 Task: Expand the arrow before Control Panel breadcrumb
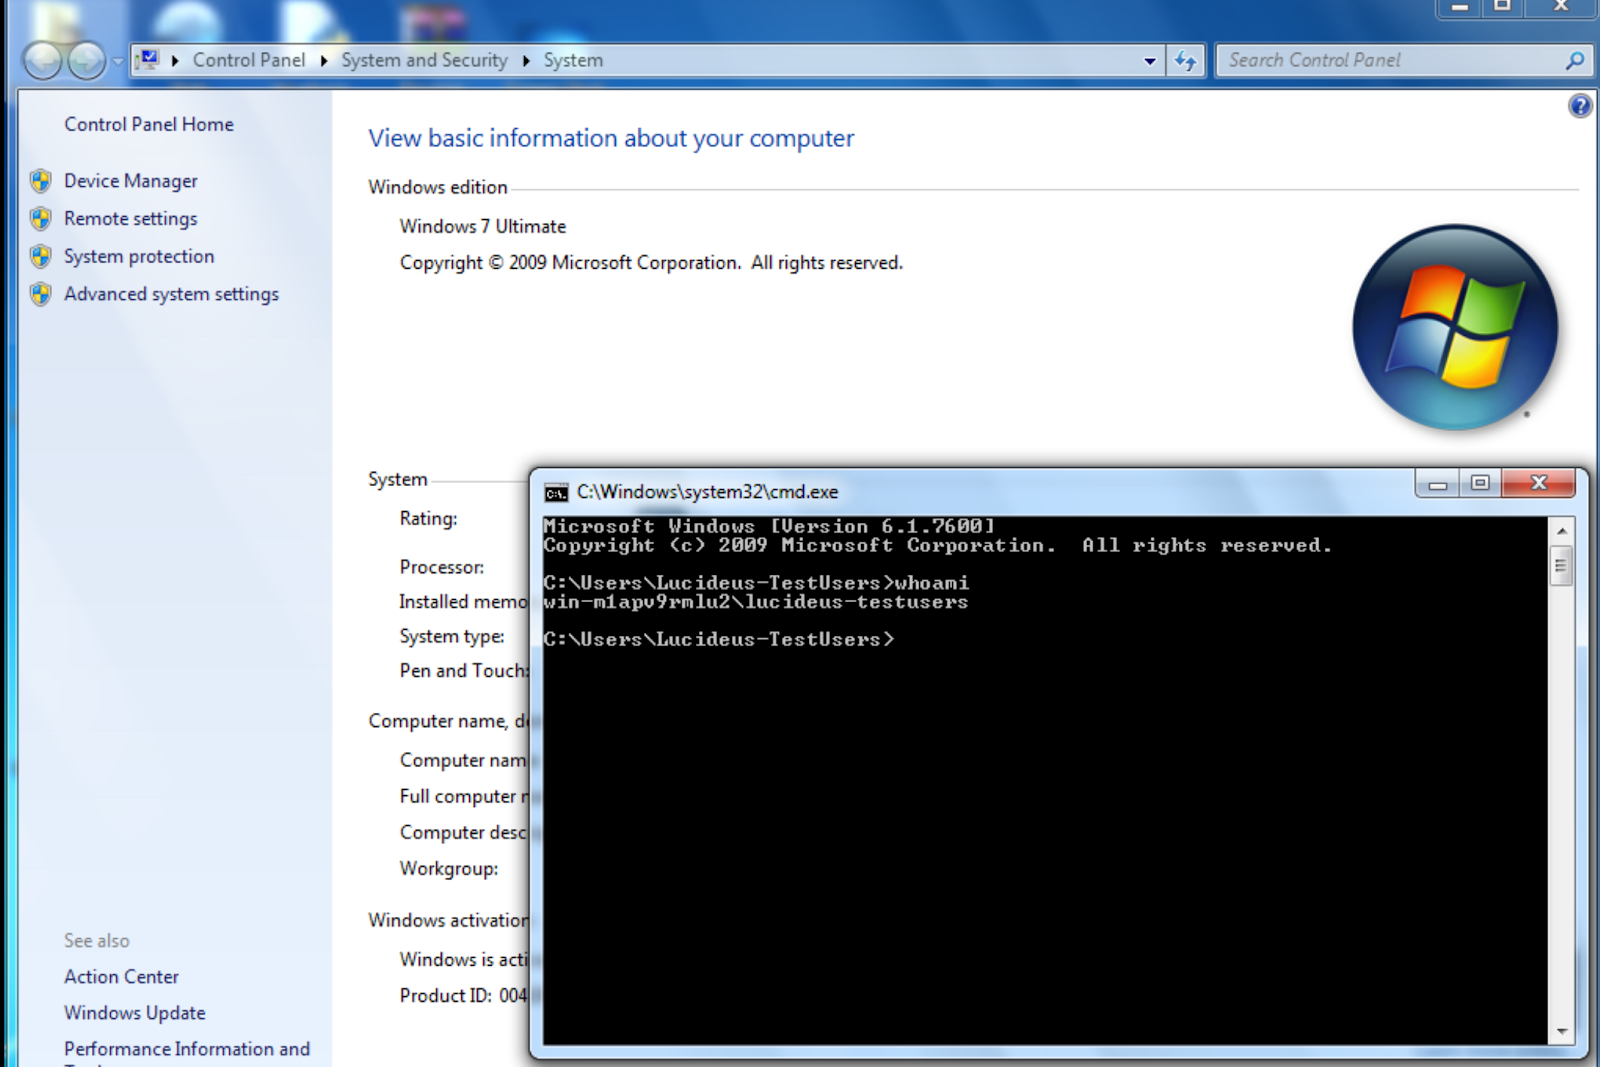click(175, 61)
